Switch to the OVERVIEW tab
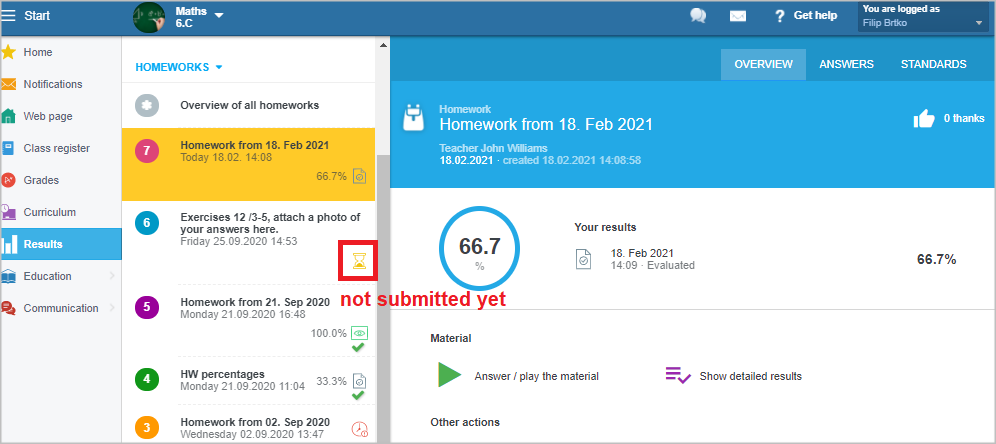Screen dimensions: 996x444 tap(764, 64)
